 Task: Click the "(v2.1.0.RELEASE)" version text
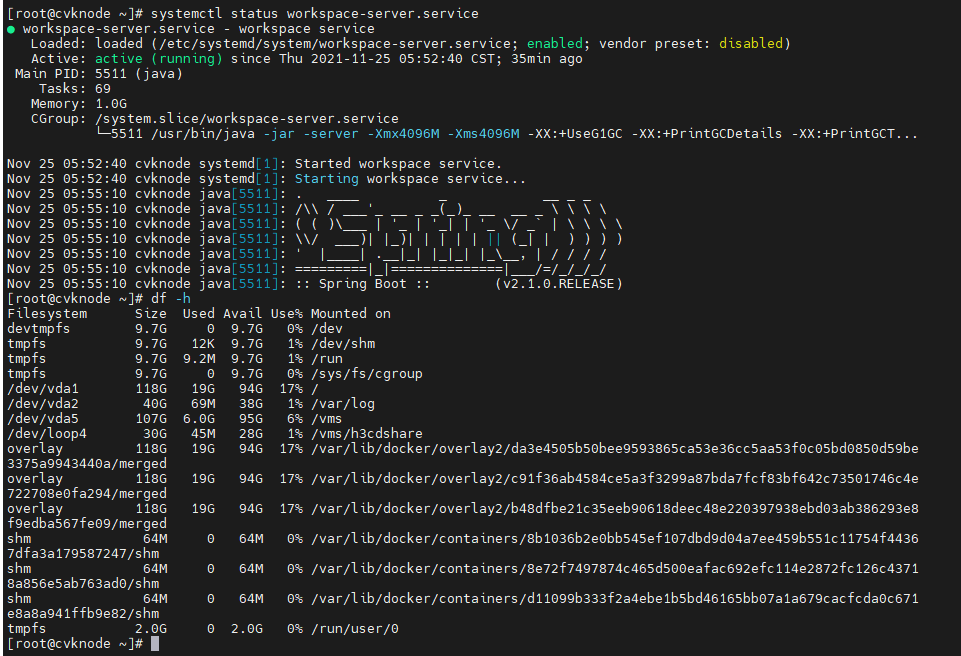tap(558, 284)
